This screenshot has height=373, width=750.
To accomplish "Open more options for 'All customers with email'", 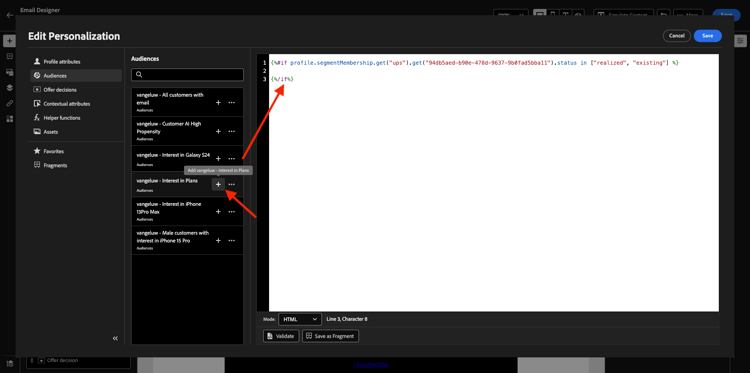I will click(x=232, y=102).
